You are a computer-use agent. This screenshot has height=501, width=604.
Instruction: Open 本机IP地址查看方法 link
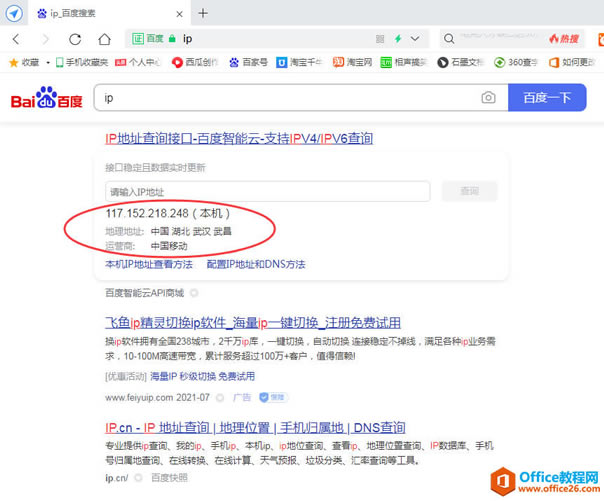pos(149,265)
